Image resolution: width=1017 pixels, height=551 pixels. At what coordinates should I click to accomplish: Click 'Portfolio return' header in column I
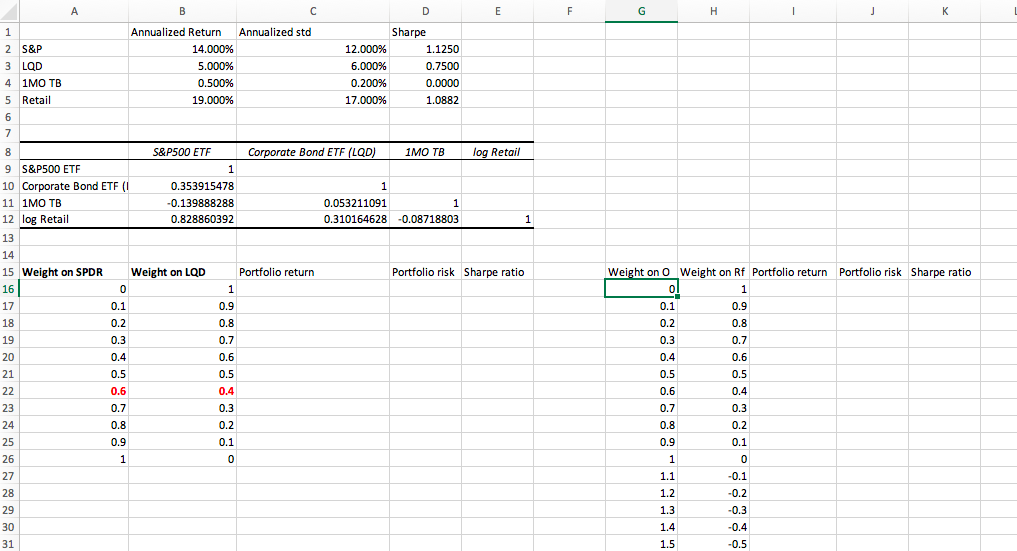tap(793, 272)
